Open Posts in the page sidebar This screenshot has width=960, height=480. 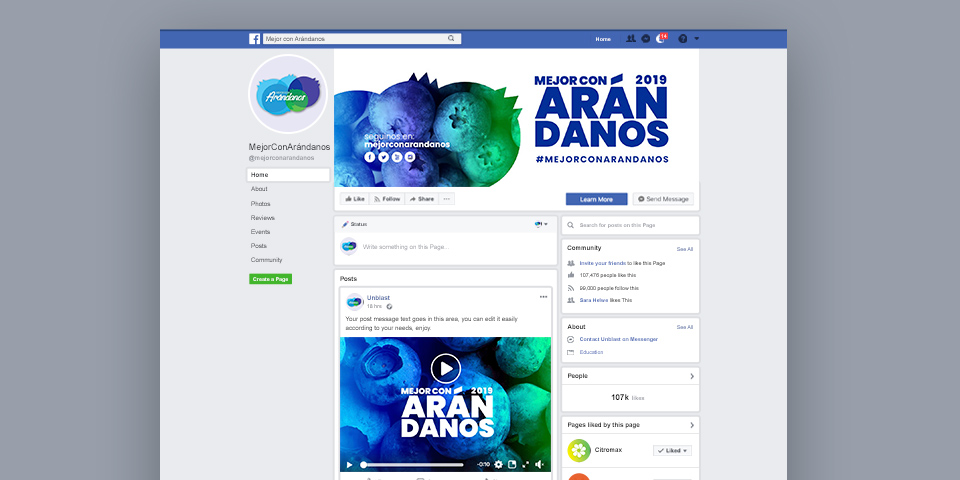(x=258, y=246)
